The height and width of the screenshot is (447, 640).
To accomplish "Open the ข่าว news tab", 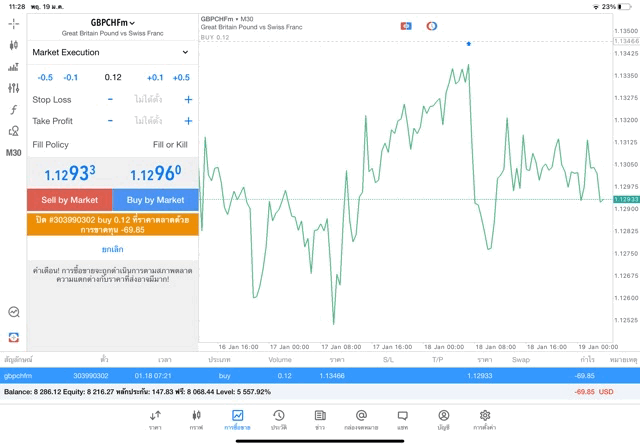I will pos(320,420).
